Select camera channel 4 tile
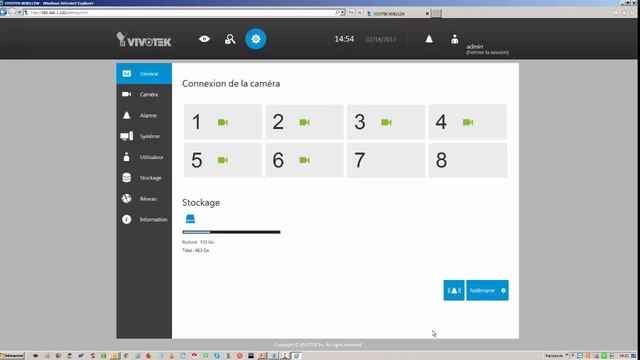Screen dimensions: 640x360 click(468, 122)
